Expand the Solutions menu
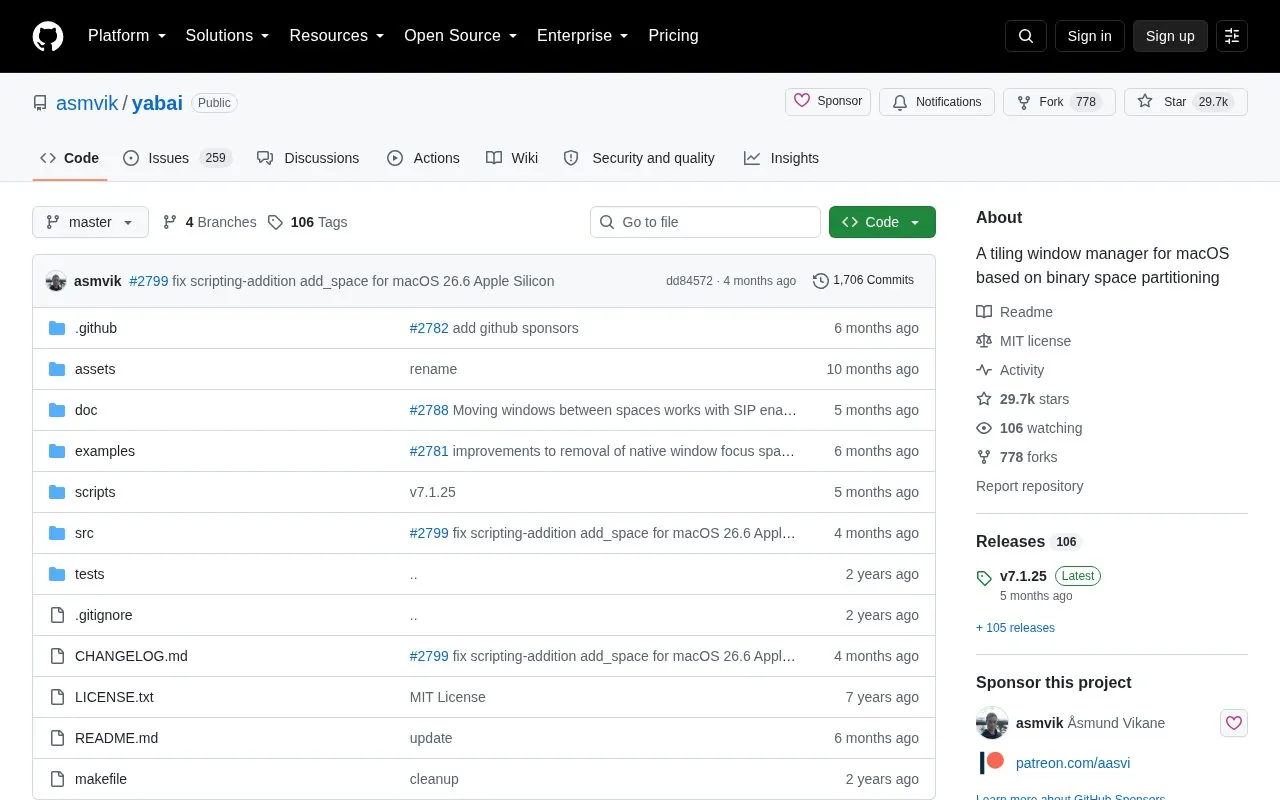1280x800 pixels. (x=228, y=36)
